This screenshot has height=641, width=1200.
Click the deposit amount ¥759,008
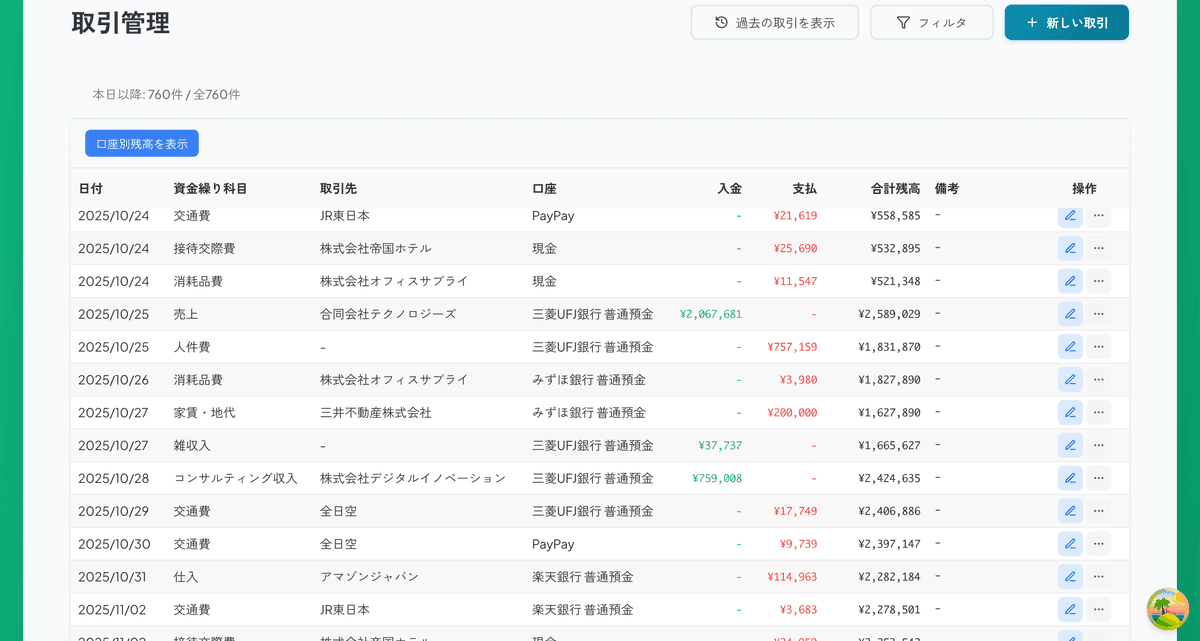point(717,478)
